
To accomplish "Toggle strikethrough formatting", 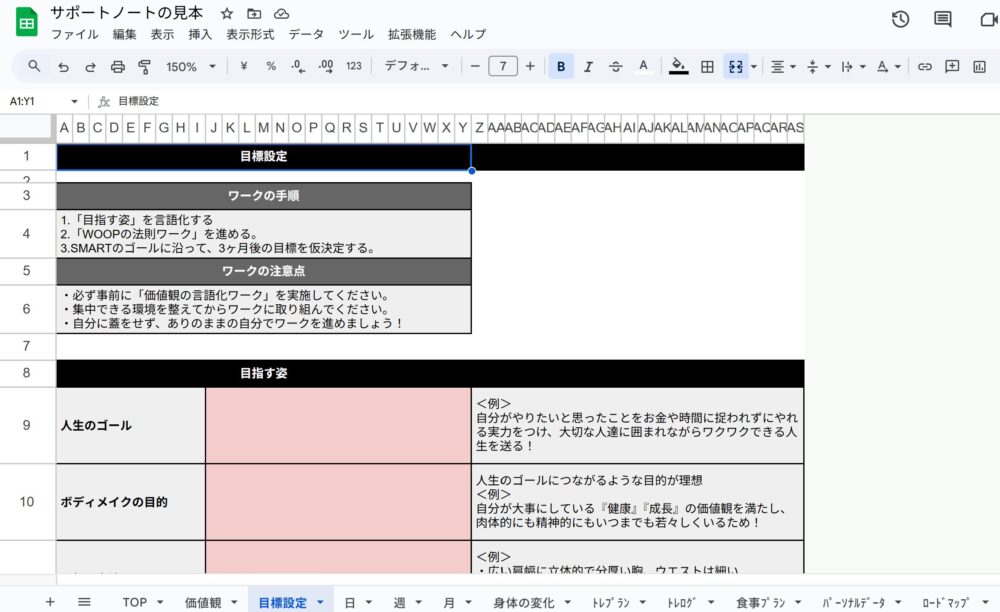I will coord(615,66).
